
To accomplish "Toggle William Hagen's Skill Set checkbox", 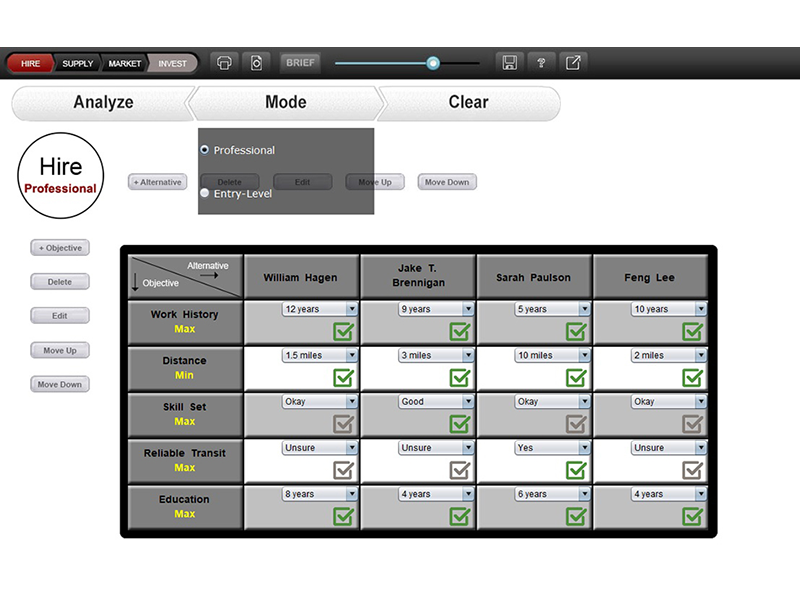I will point(343,423).
